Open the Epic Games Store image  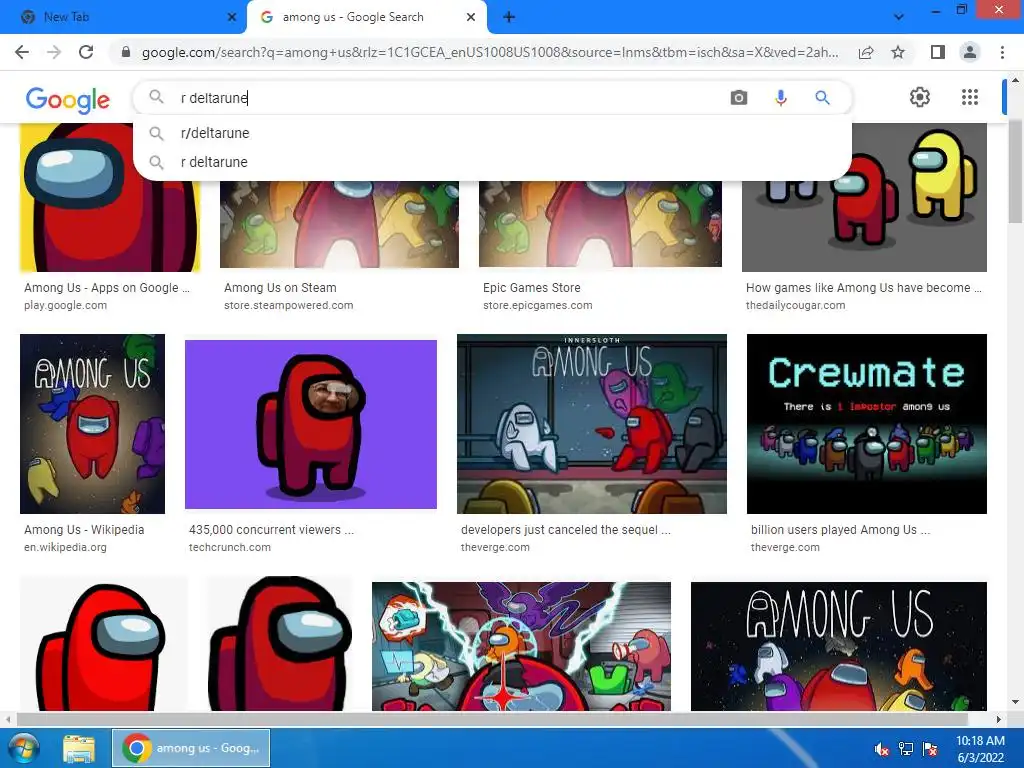(x=600, y=224)
